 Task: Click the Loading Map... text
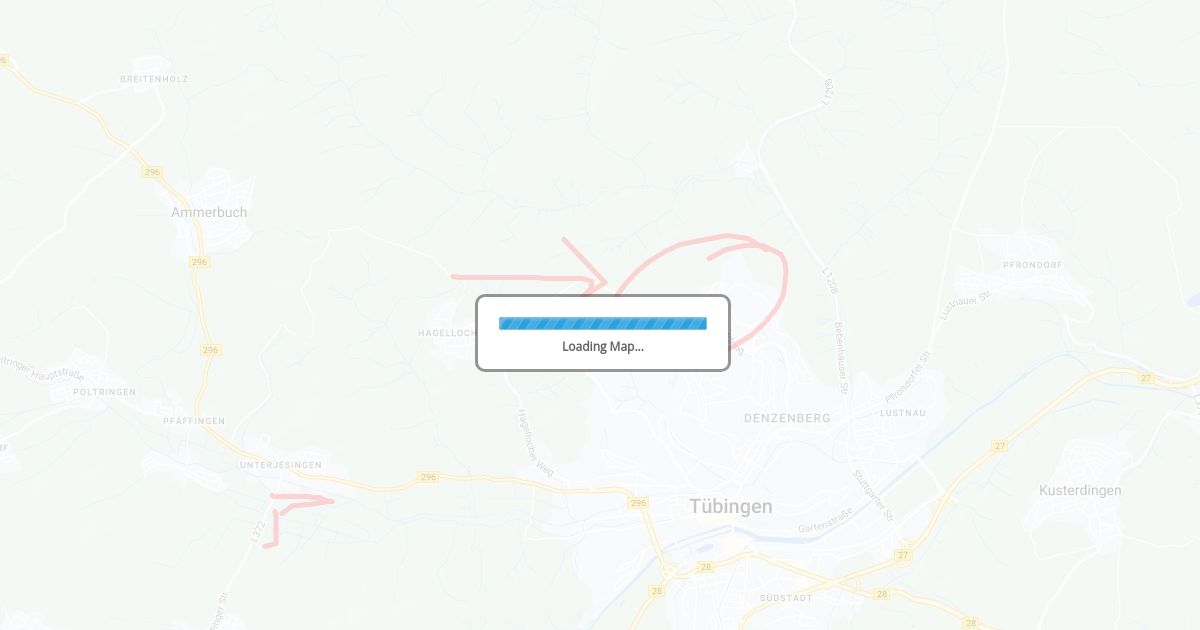click(x=603, y=347)
